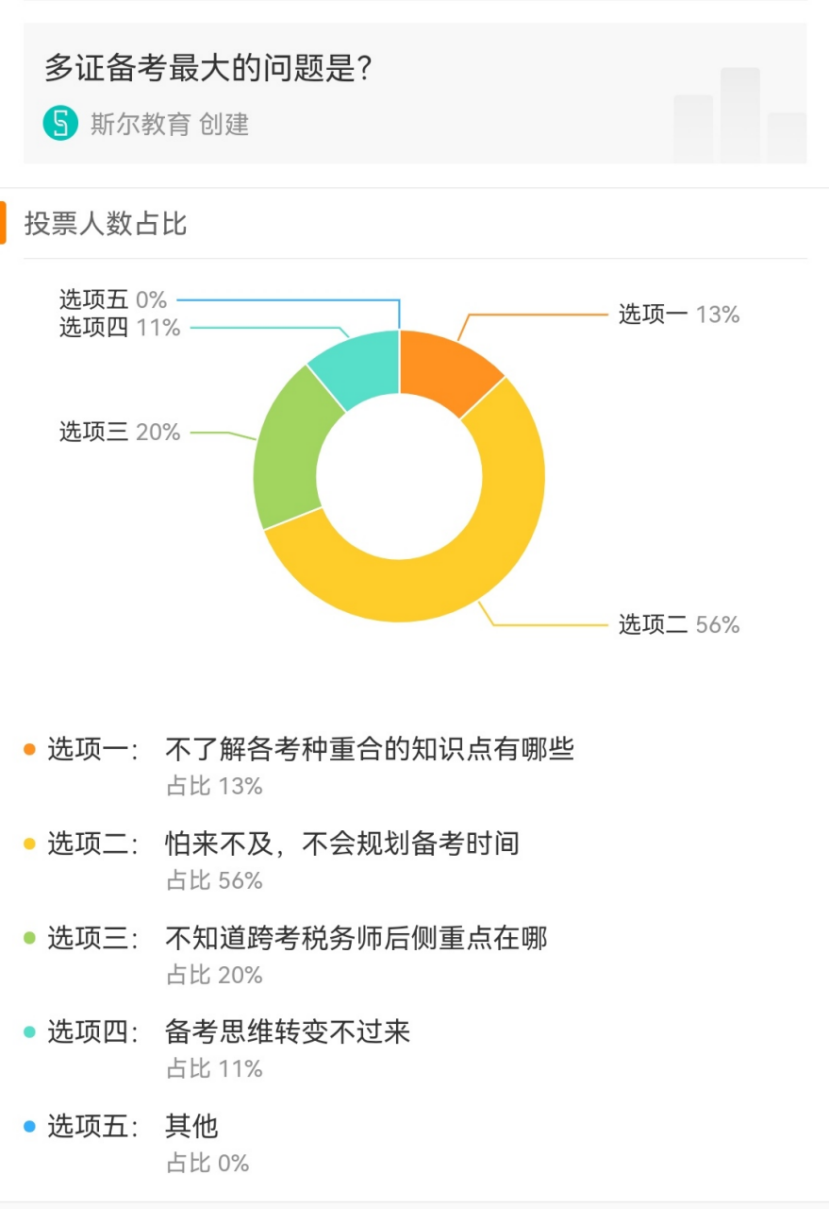
Task: Open the 多证备考最大的问题是 poll title
Action: [209, 68]
